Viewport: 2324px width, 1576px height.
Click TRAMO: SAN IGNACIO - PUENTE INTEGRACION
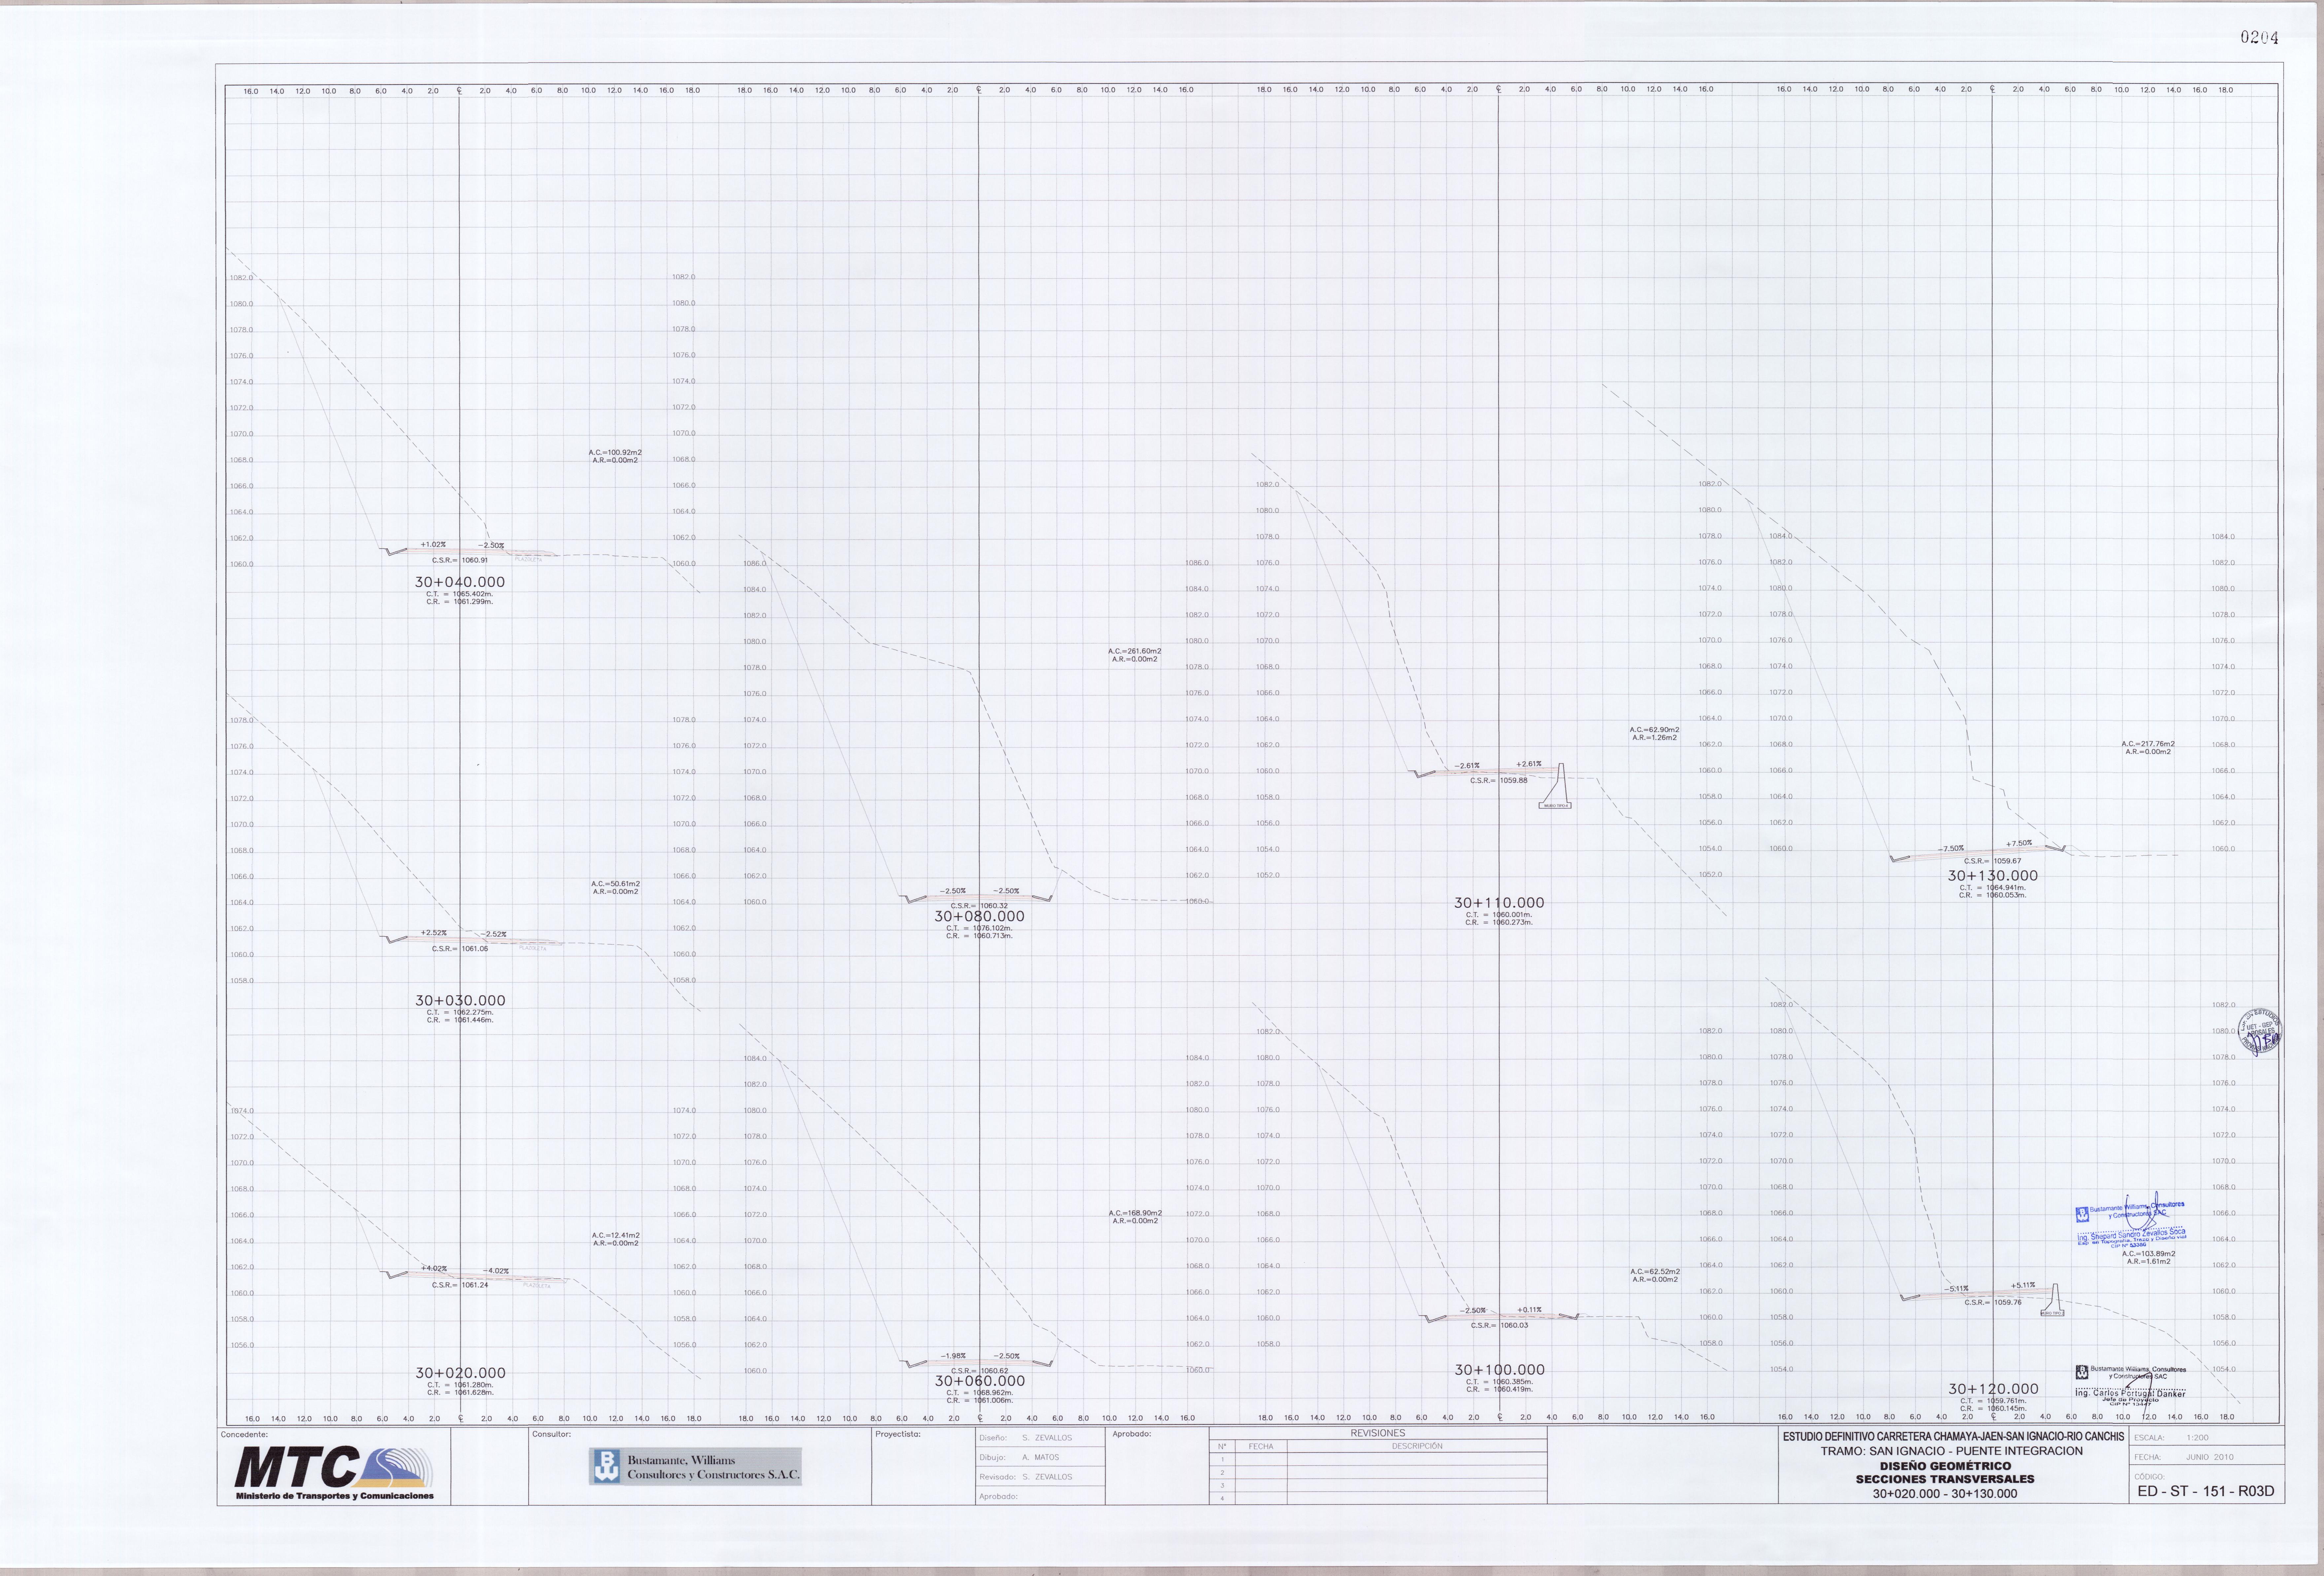[1952, 1451]
